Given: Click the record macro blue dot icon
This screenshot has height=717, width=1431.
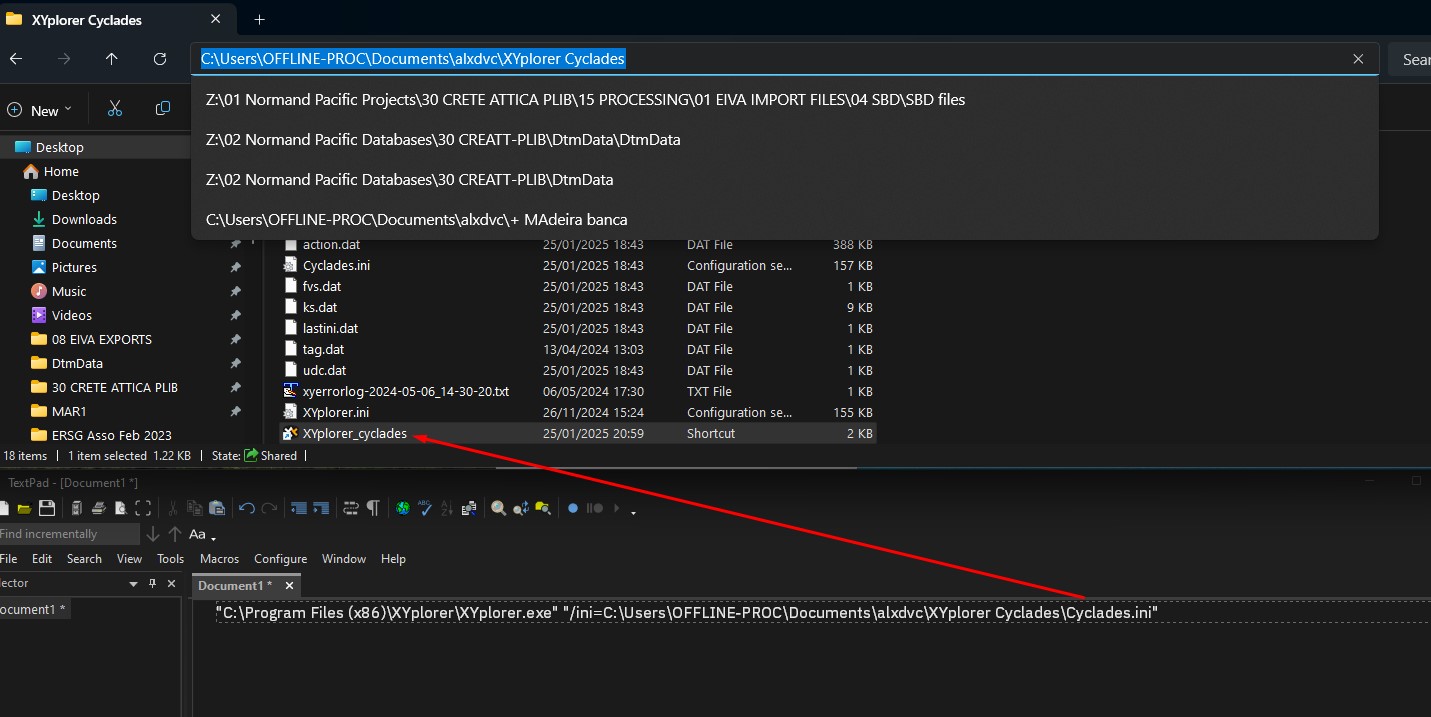Looking at the screenshot, I should click(573, 508).
